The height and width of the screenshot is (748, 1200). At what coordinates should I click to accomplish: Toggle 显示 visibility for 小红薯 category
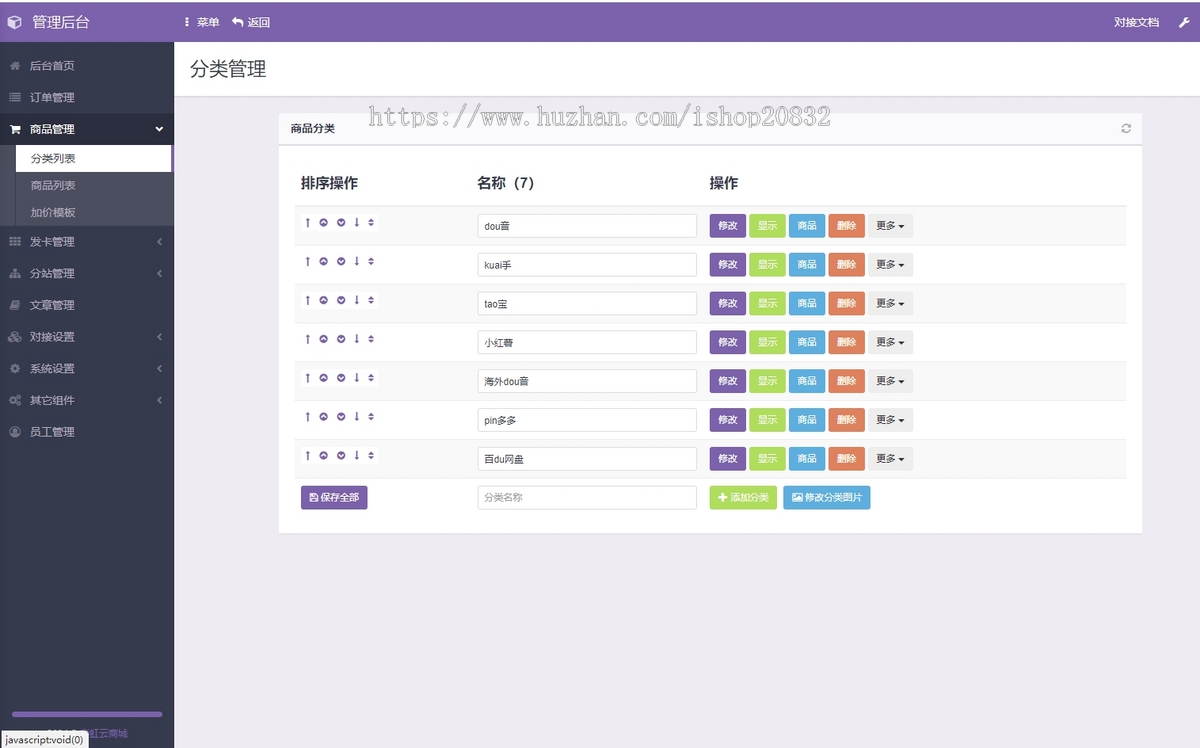tap(767, 342)
